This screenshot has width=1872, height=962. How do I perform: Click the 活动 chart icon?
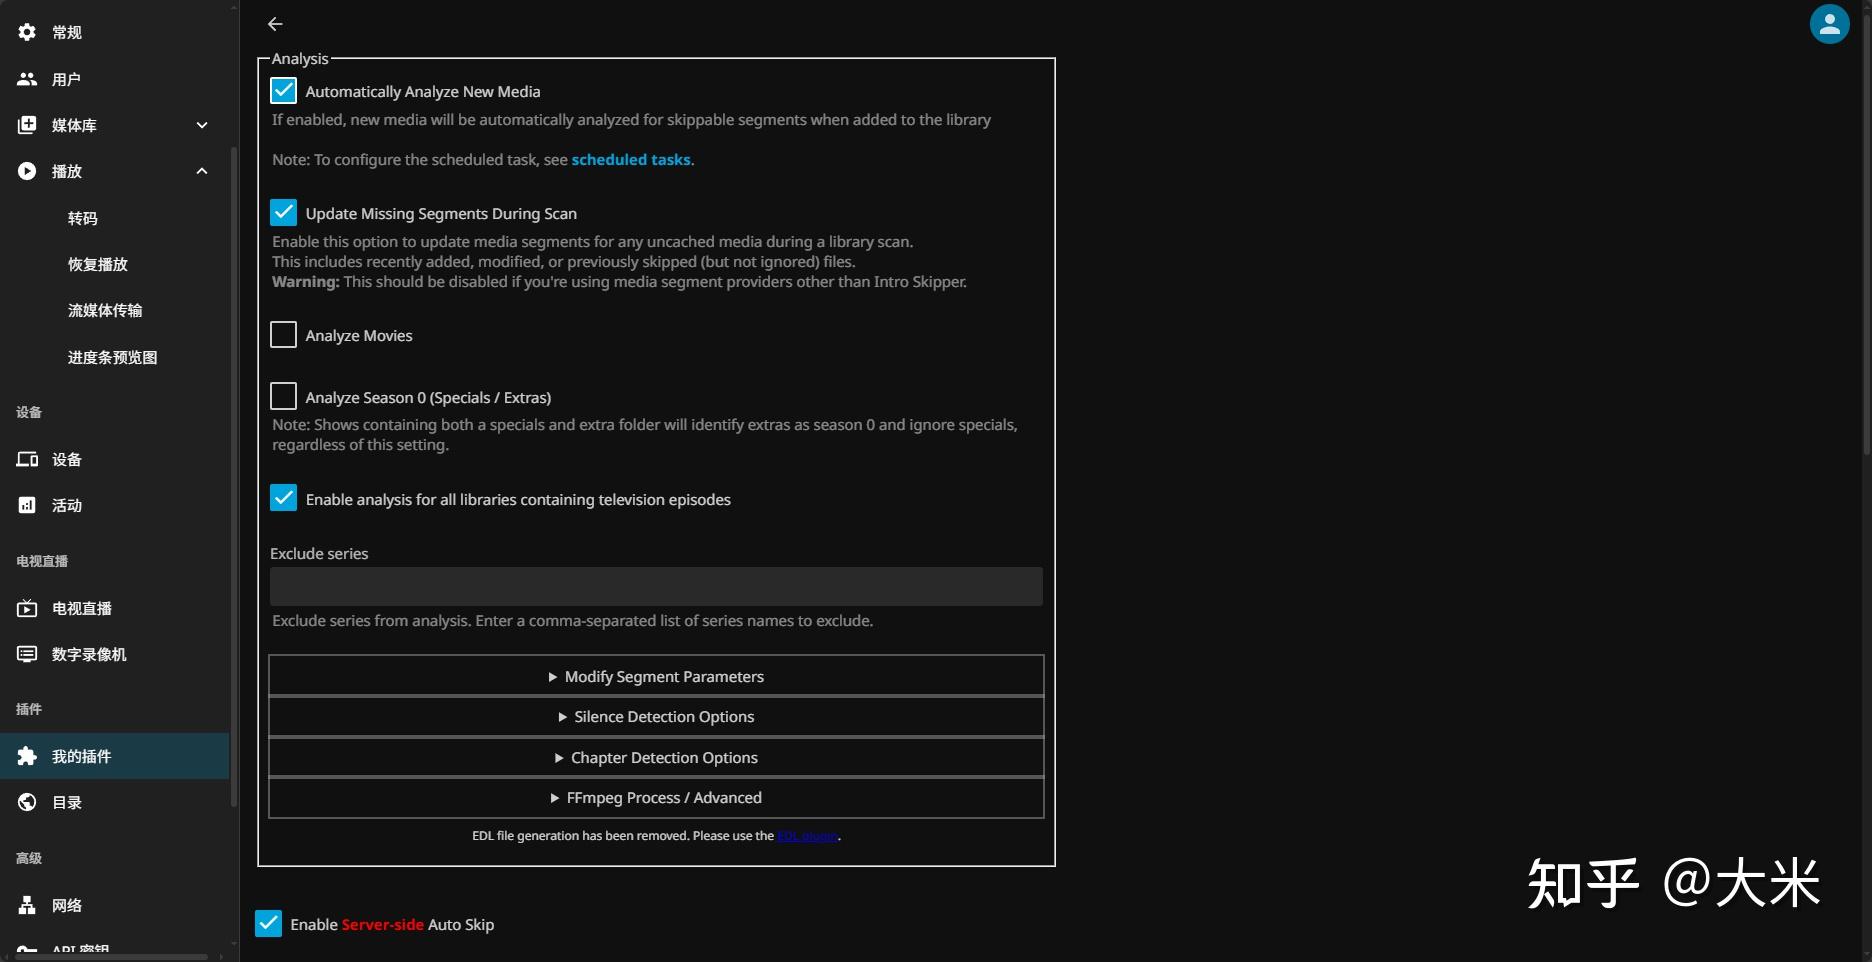coord(27,505)
